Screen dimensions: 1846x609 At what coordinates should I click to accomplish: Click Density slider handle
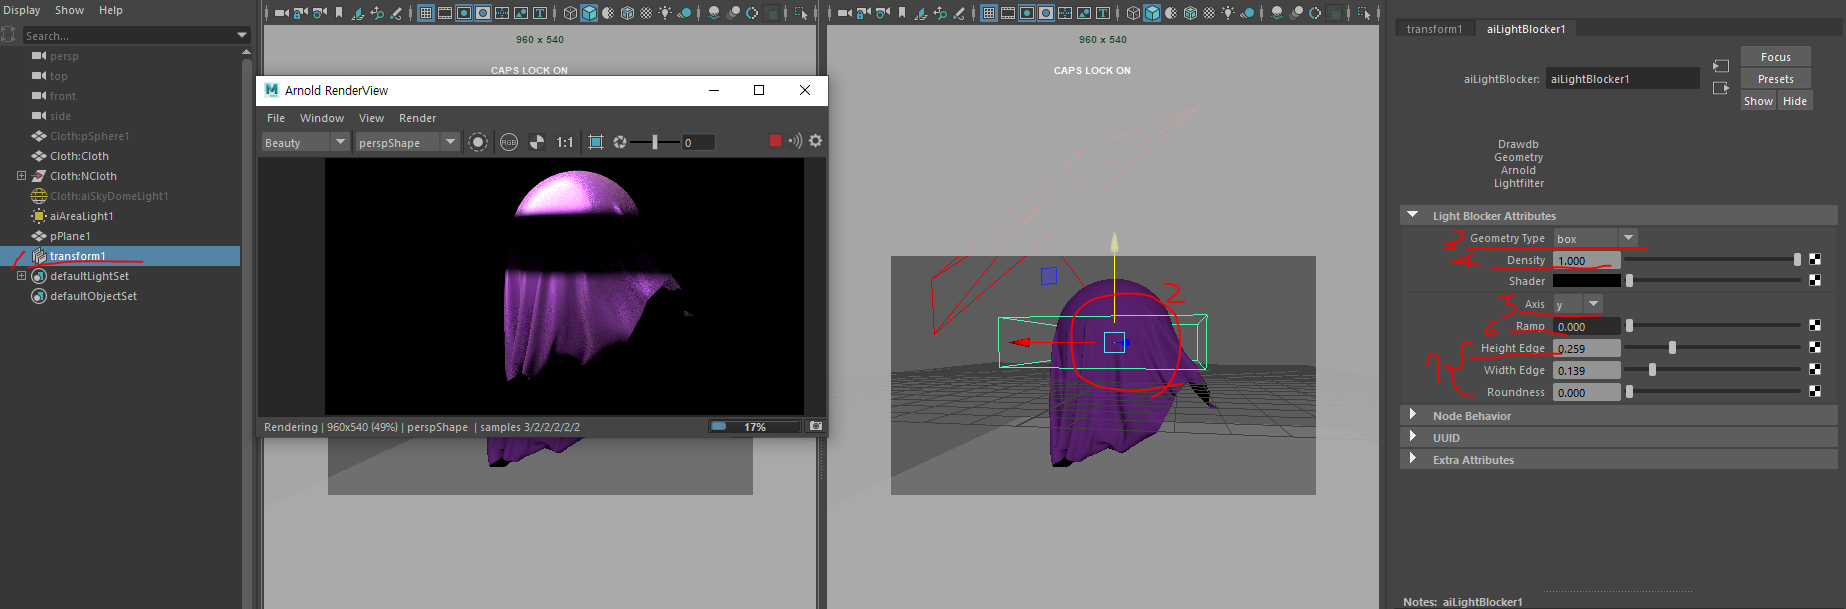(x=1797, y=259)
